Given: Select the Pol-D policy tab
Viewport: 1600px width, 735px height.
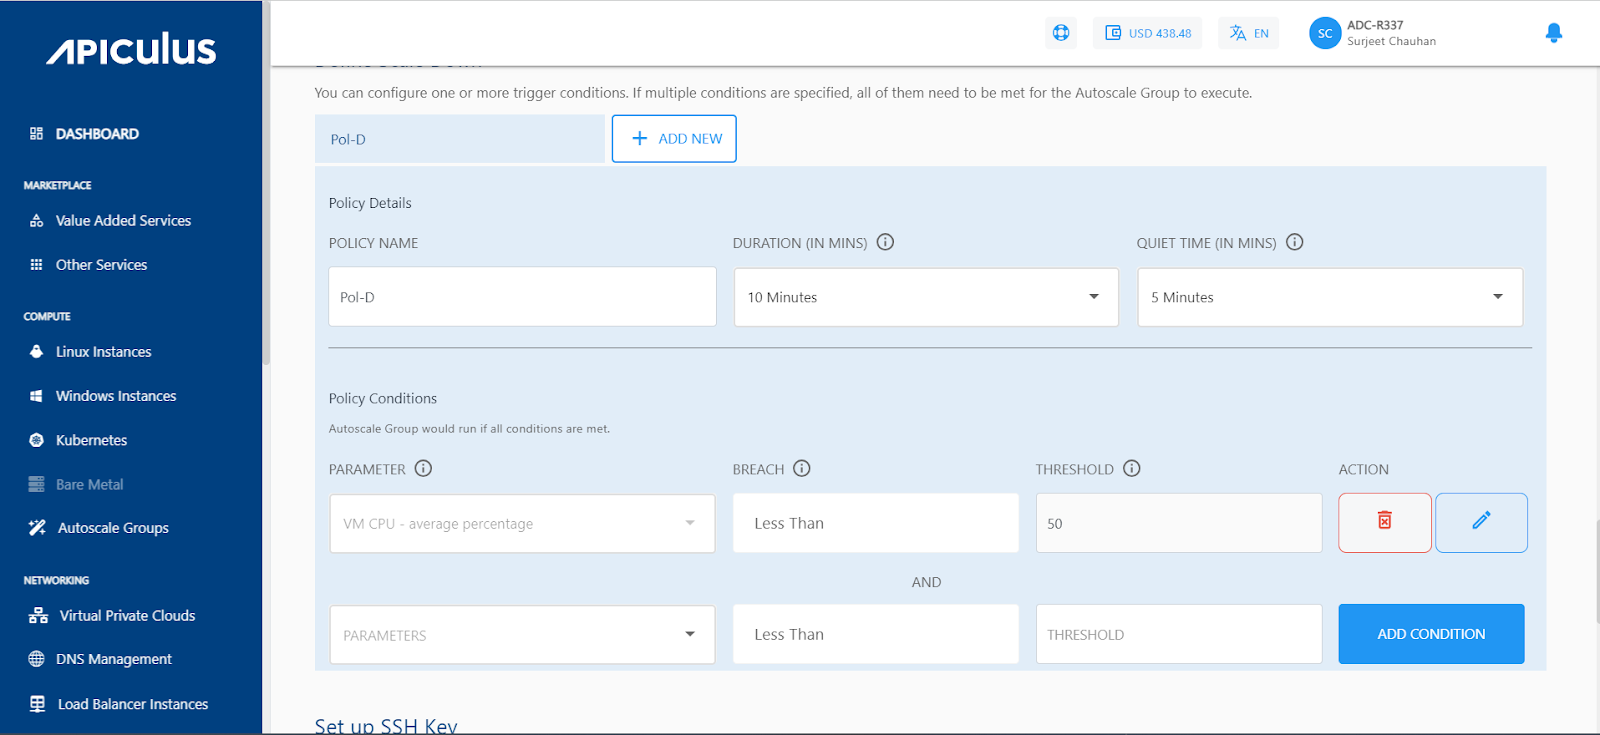Looking at the screenshot, I should point(459,139).
